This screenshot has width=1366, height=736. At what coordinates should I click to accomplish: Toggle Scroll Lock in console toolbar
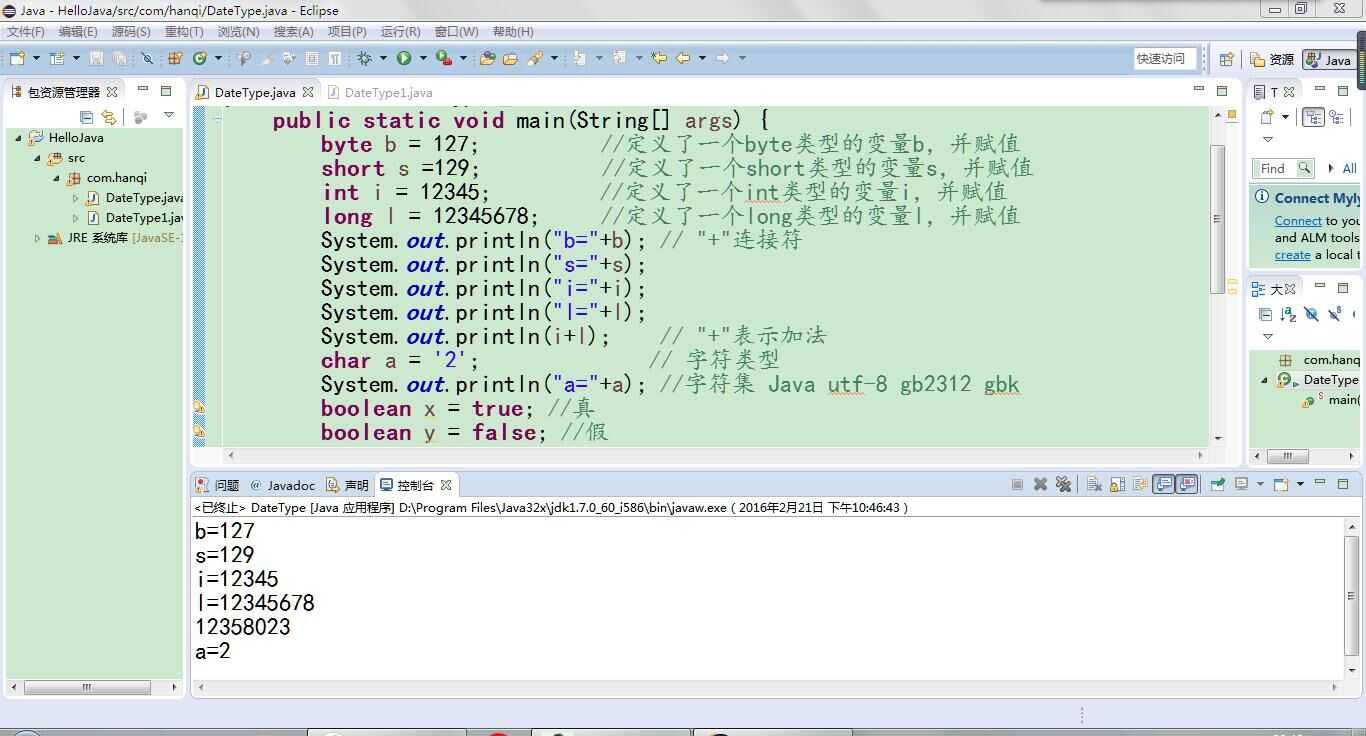pyautogui.click(x=1117, y=484)
